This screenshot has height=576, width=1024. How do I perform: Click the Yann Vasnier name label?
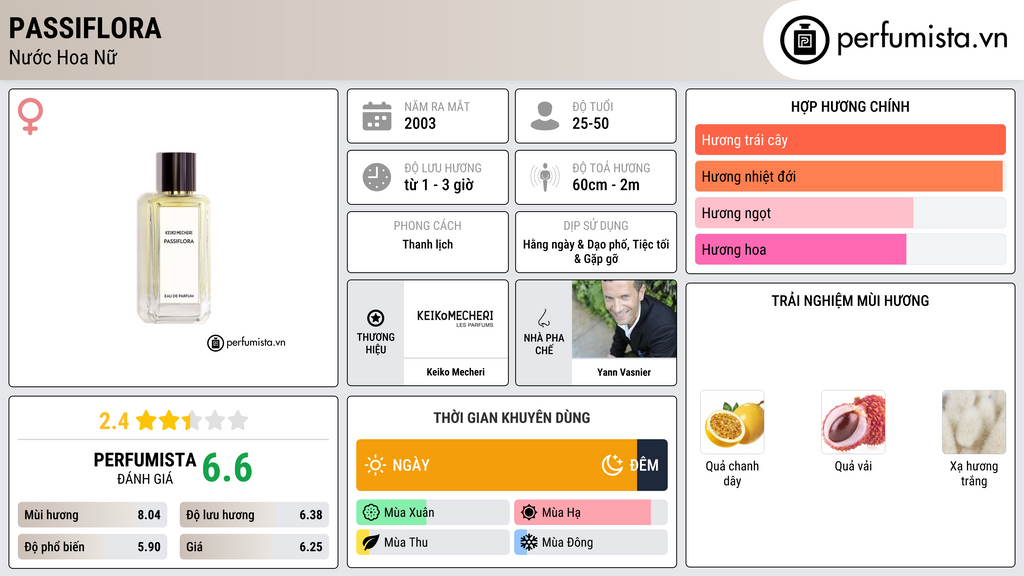624,372
